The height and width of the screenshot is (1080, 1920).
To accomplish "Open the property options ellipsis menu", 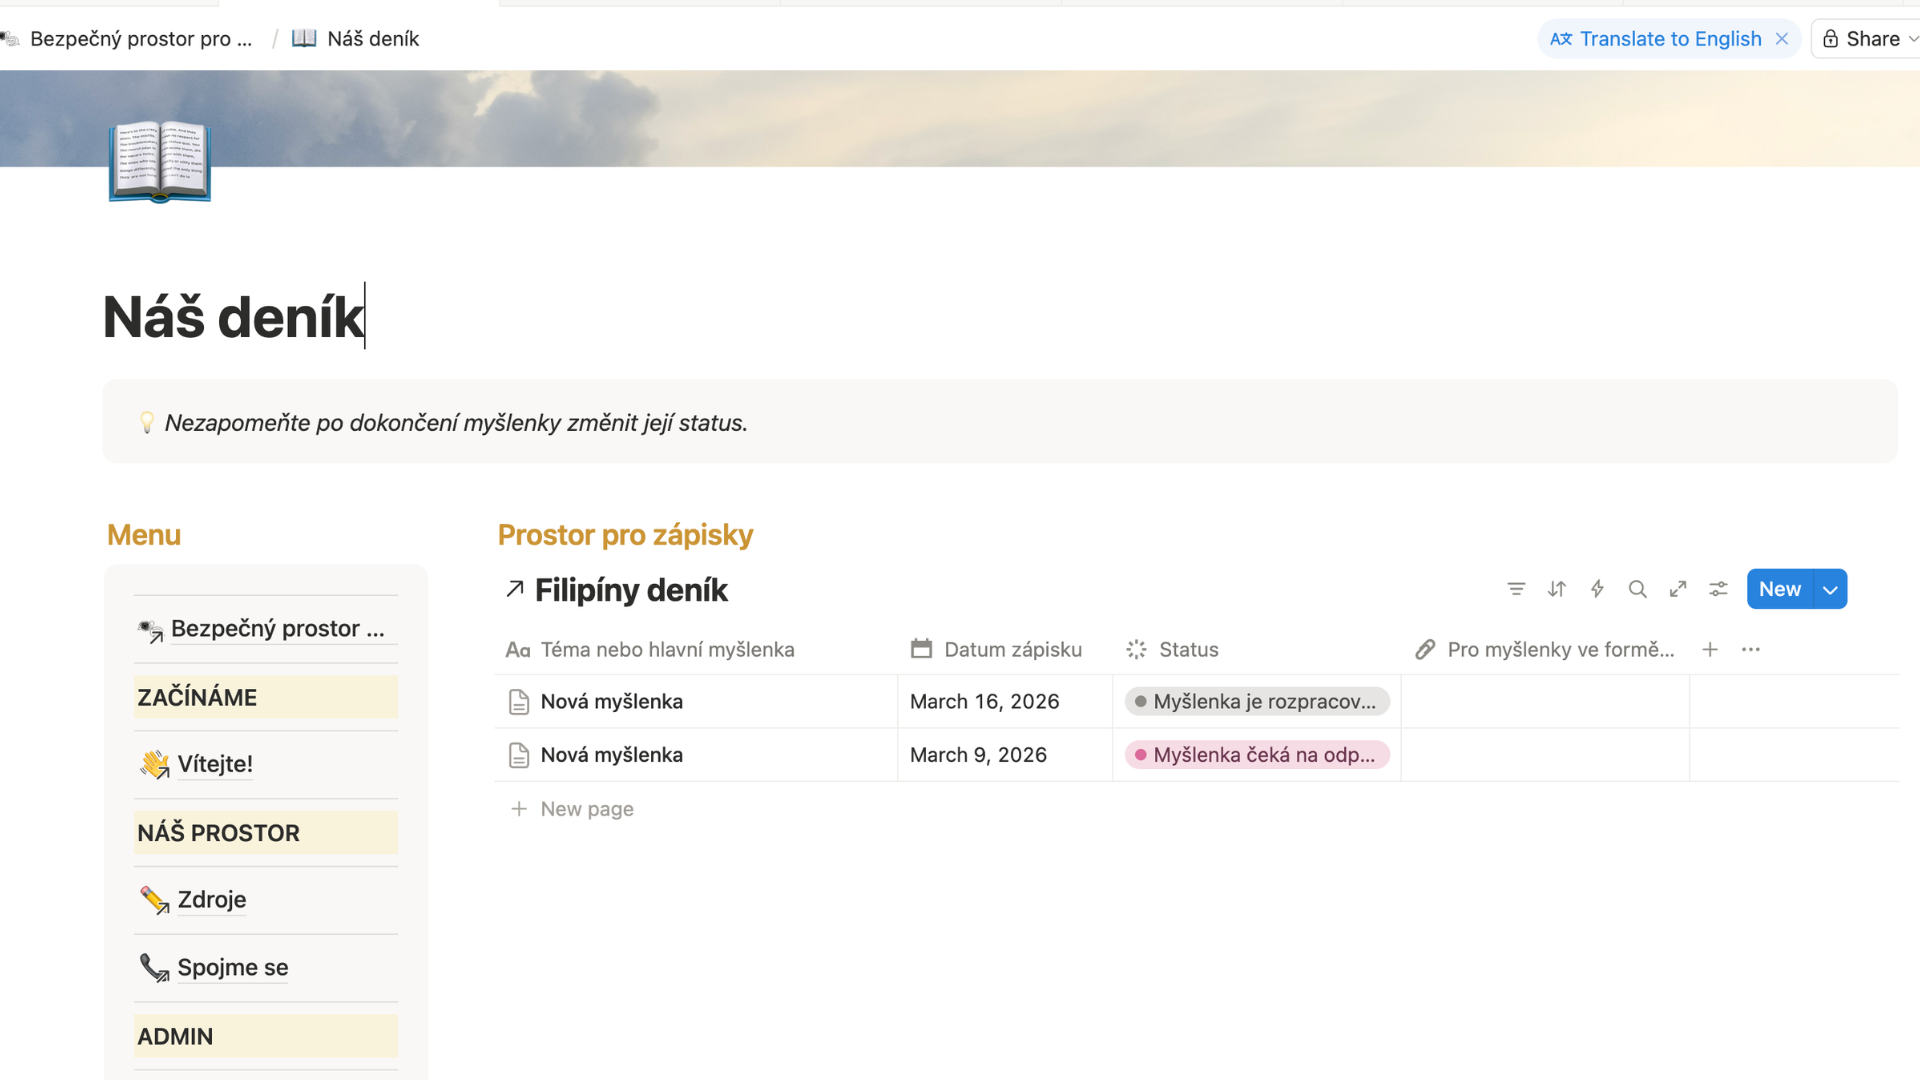I will (x=1750, y=649).
